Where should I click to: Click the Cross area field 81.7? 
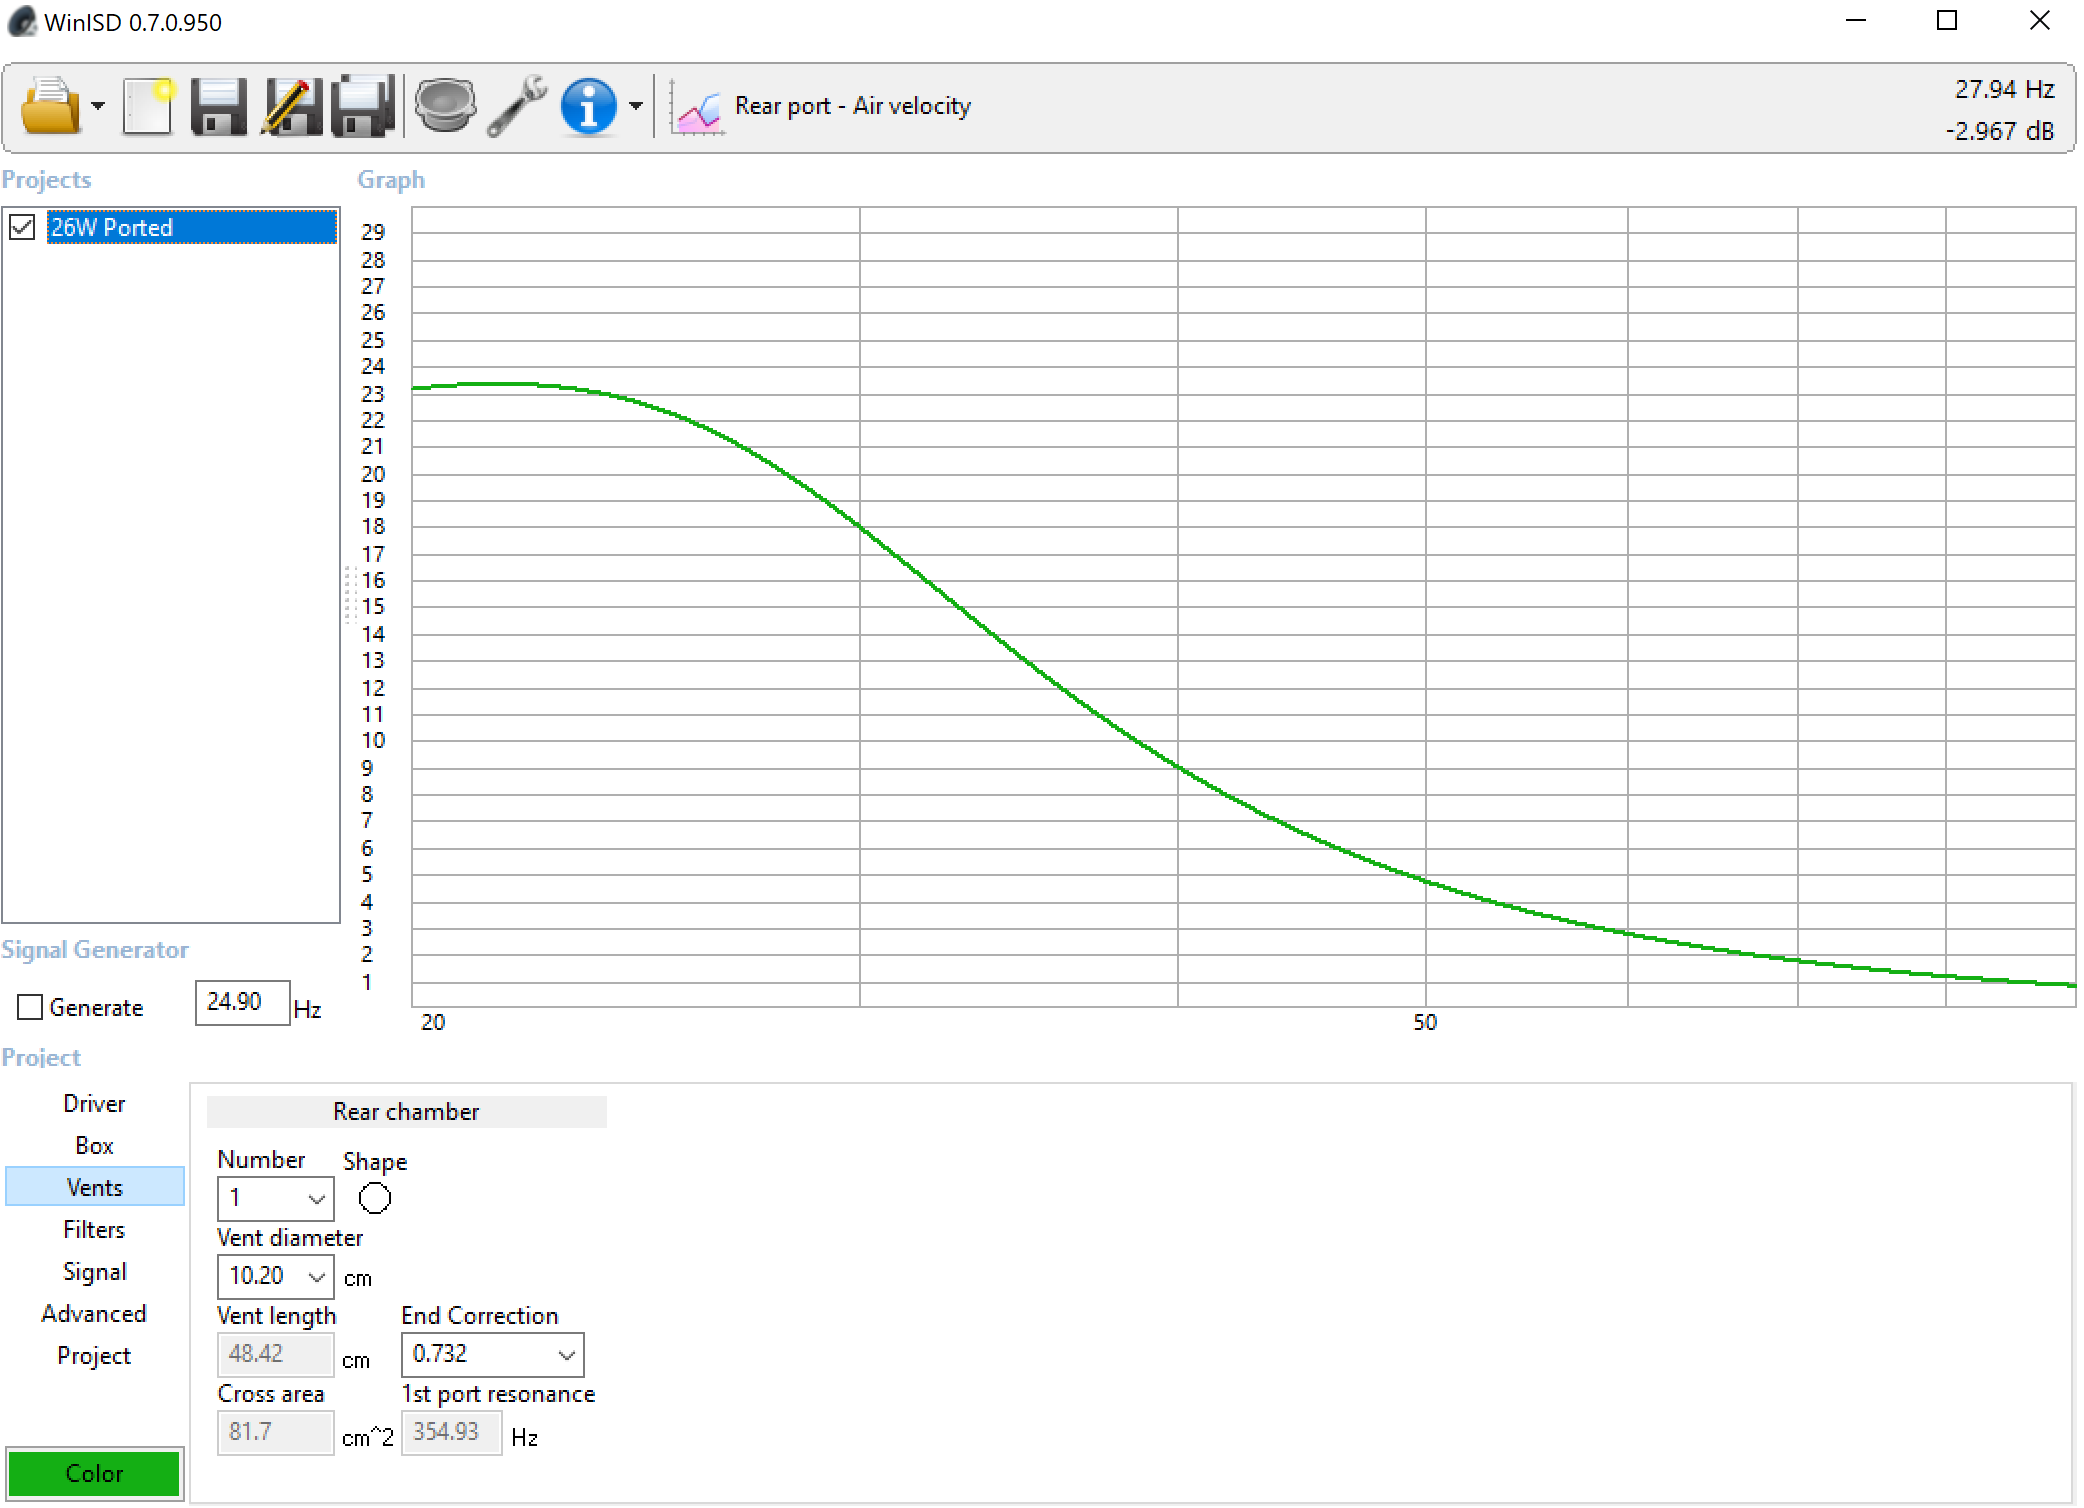point(275,1432)
